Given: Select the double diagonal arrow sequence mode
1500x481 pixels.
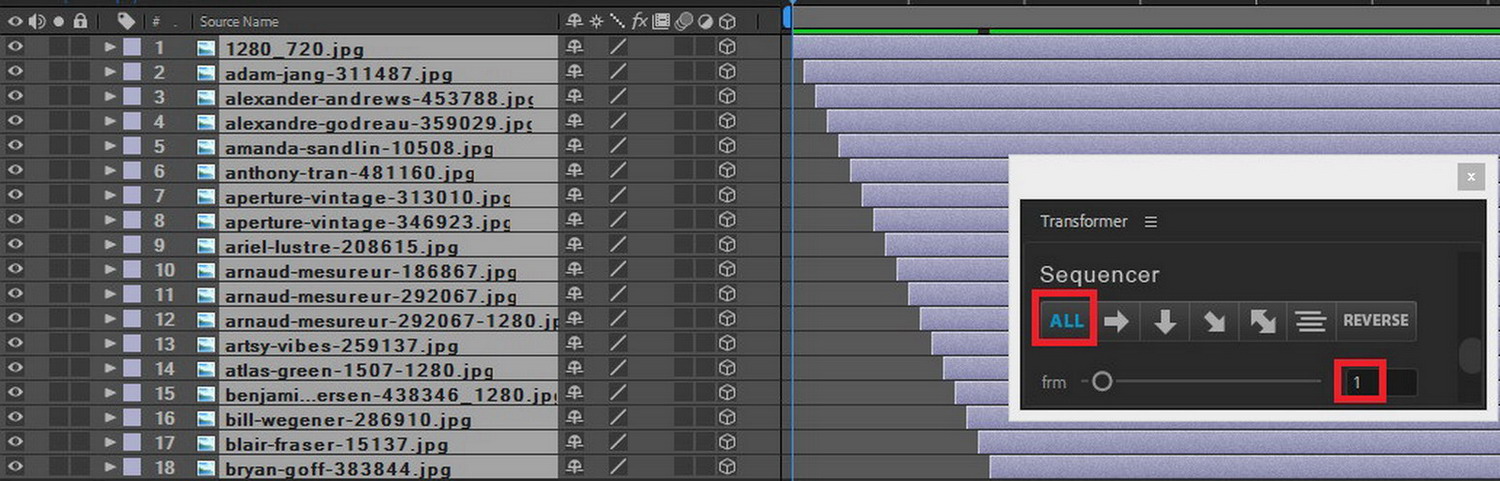Looking at the screenshot, I should pos(1262,321).
